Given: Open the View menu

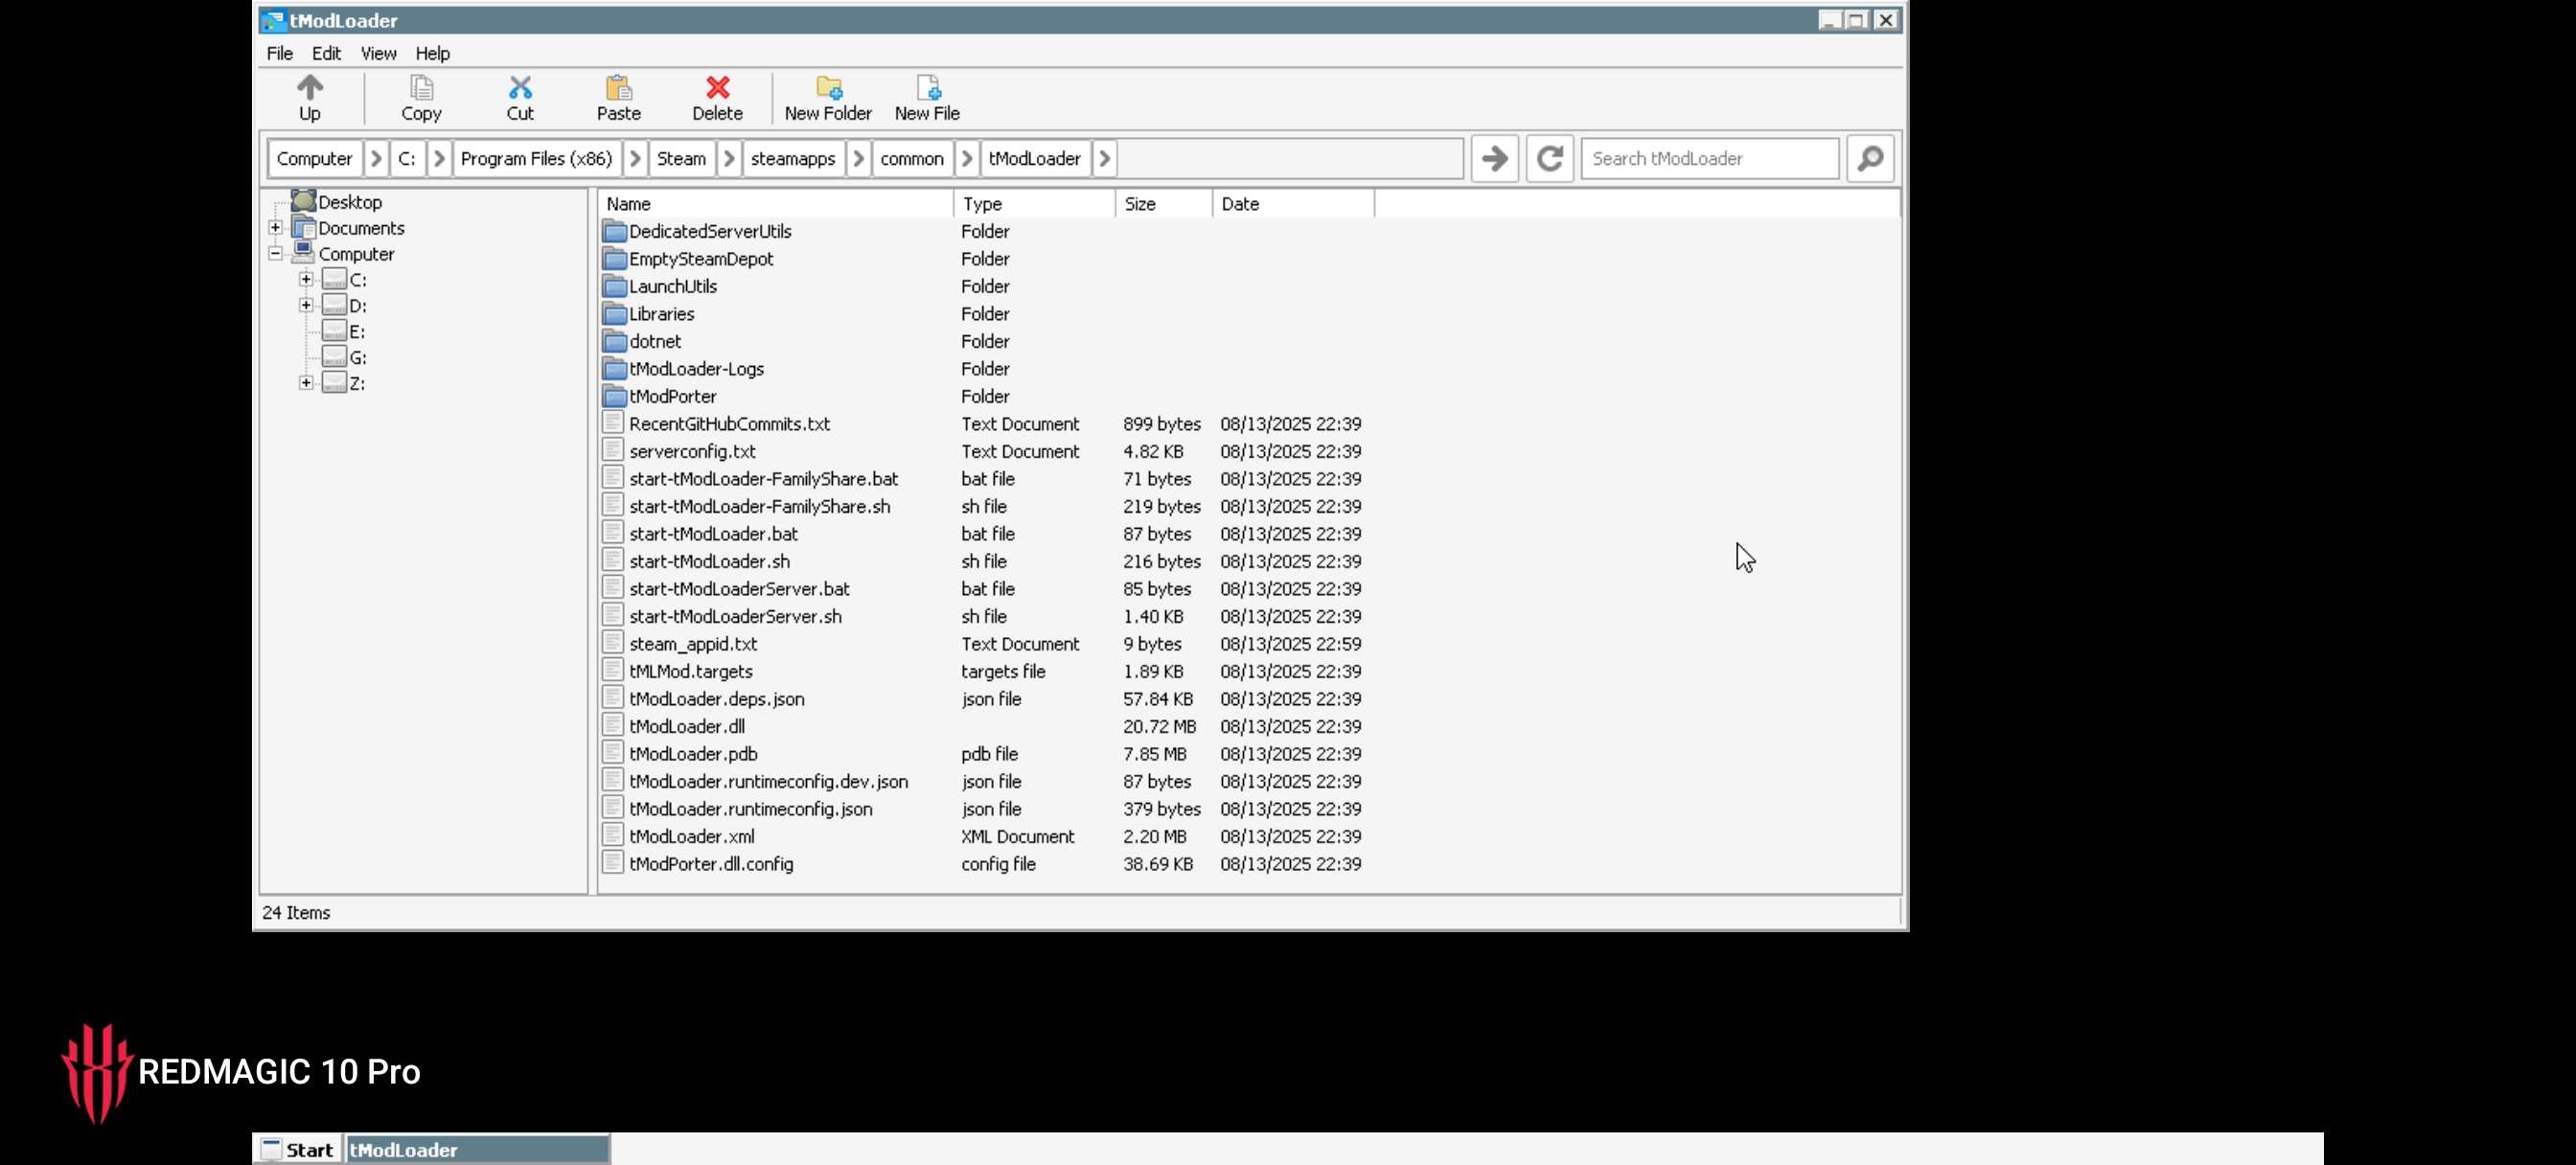Looking at the screenshot, I should (378, 53).
